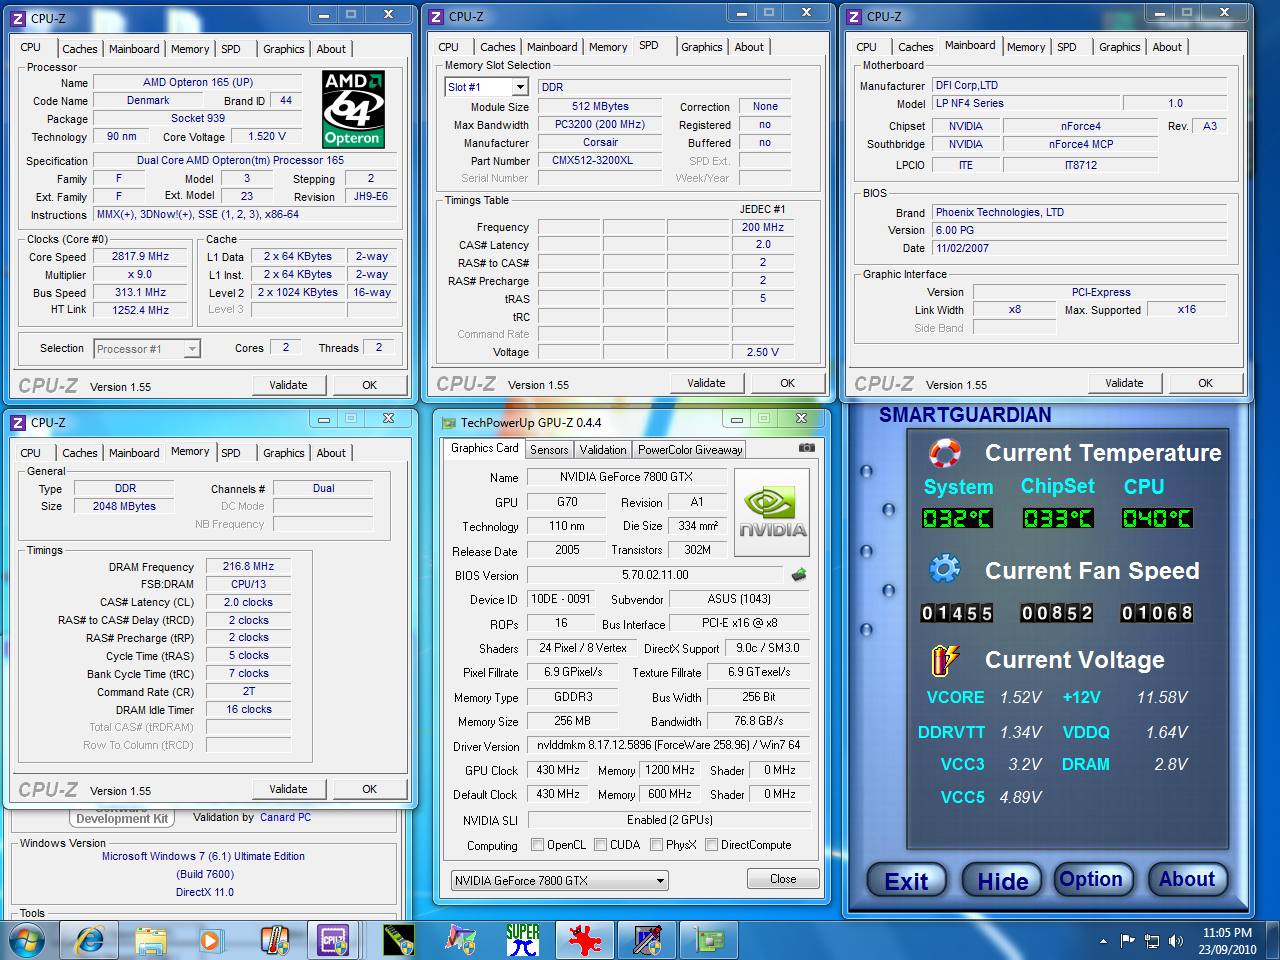The image size is (1280, 960).
Task: Click the gear Current Fan Speed icon
Action: click(x=945, y=569)
